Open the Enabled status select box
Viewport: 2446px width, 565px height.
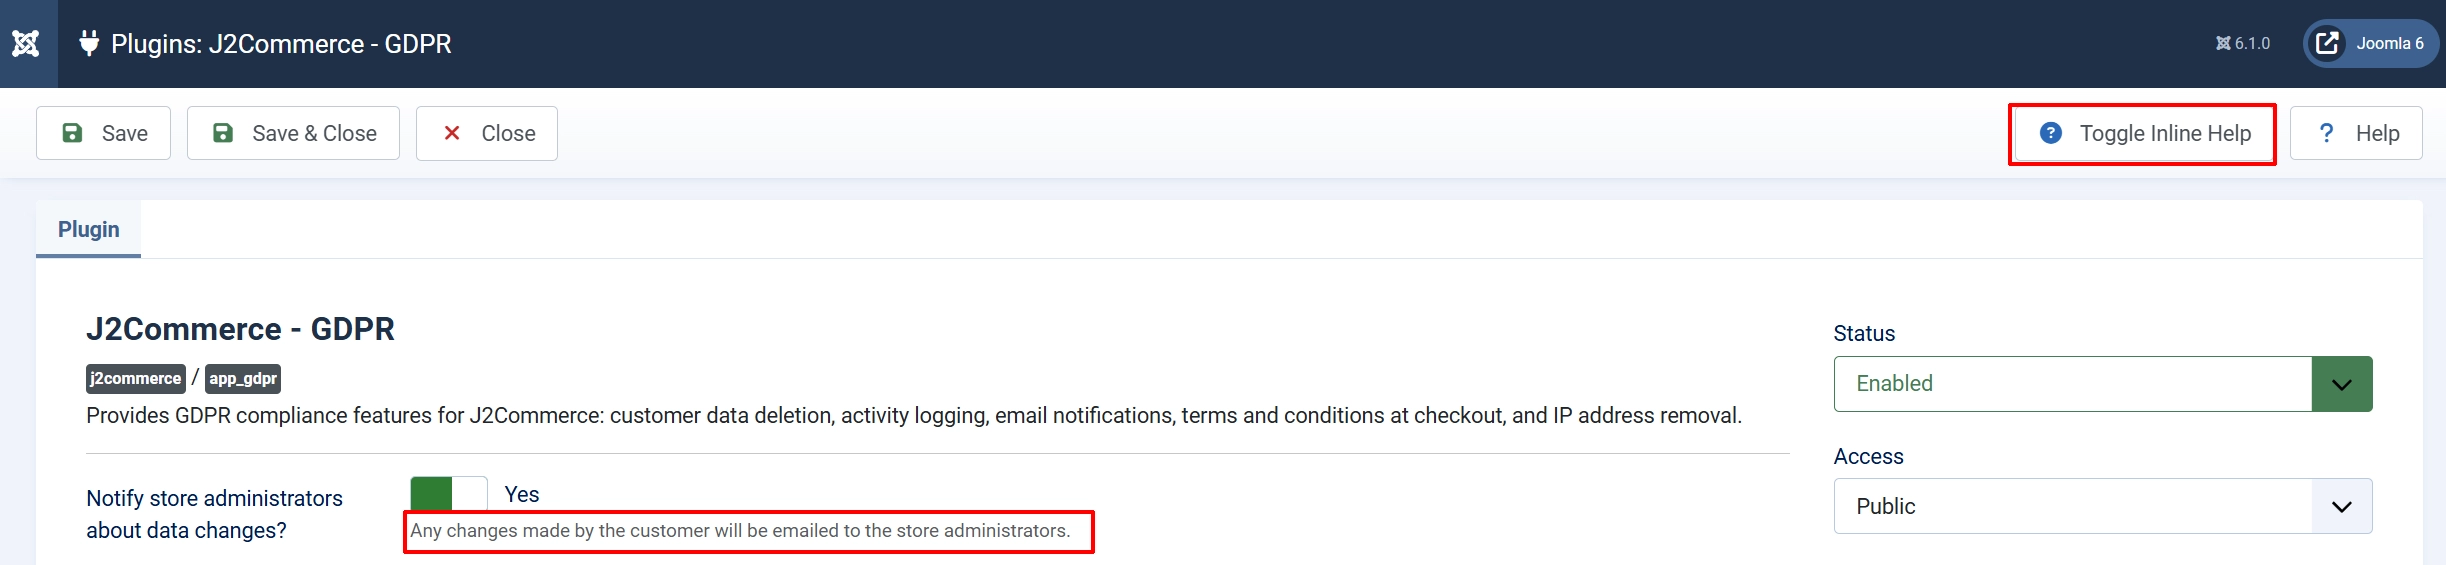pyautogui.click(x=2103, y=384)
